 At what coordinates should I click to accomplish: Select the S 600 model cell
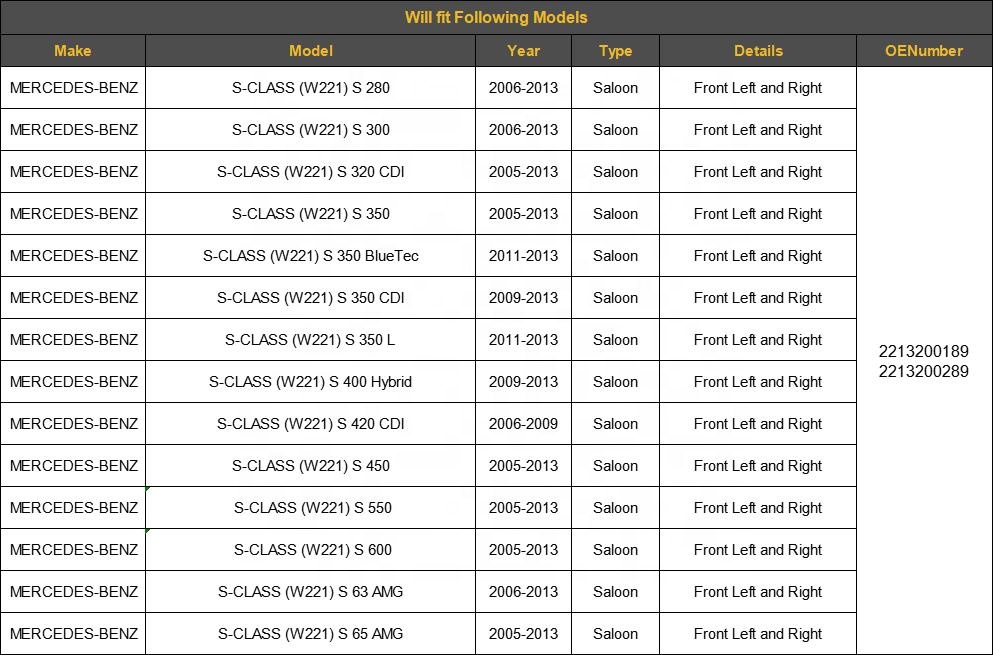pyautogui.click(x=312, y=550)
